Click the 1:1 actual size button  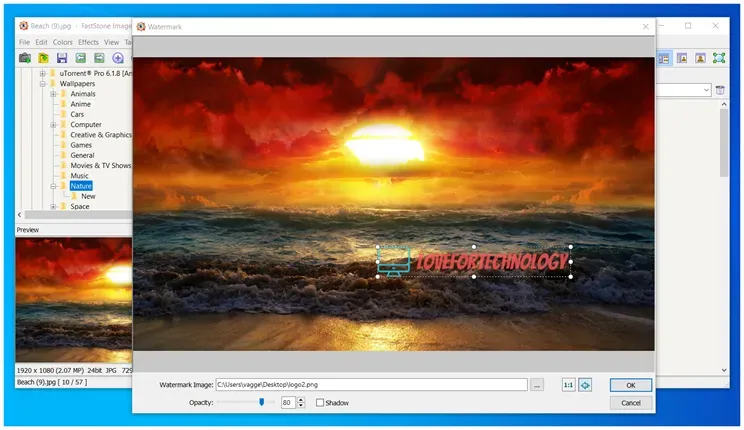pos(568,385)
